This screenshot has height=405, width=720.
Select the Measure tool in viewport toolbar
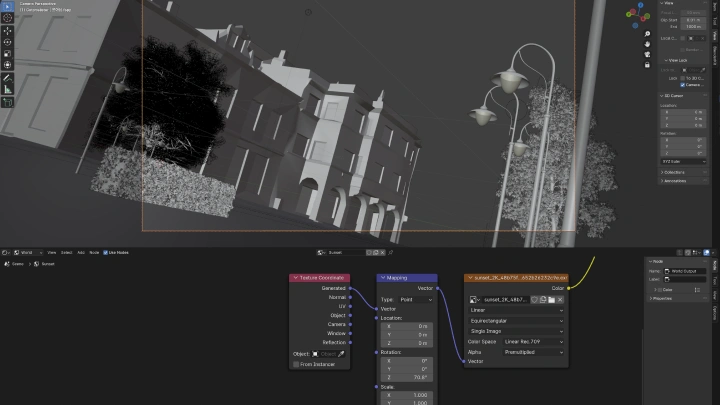click(x=6, y=89)
